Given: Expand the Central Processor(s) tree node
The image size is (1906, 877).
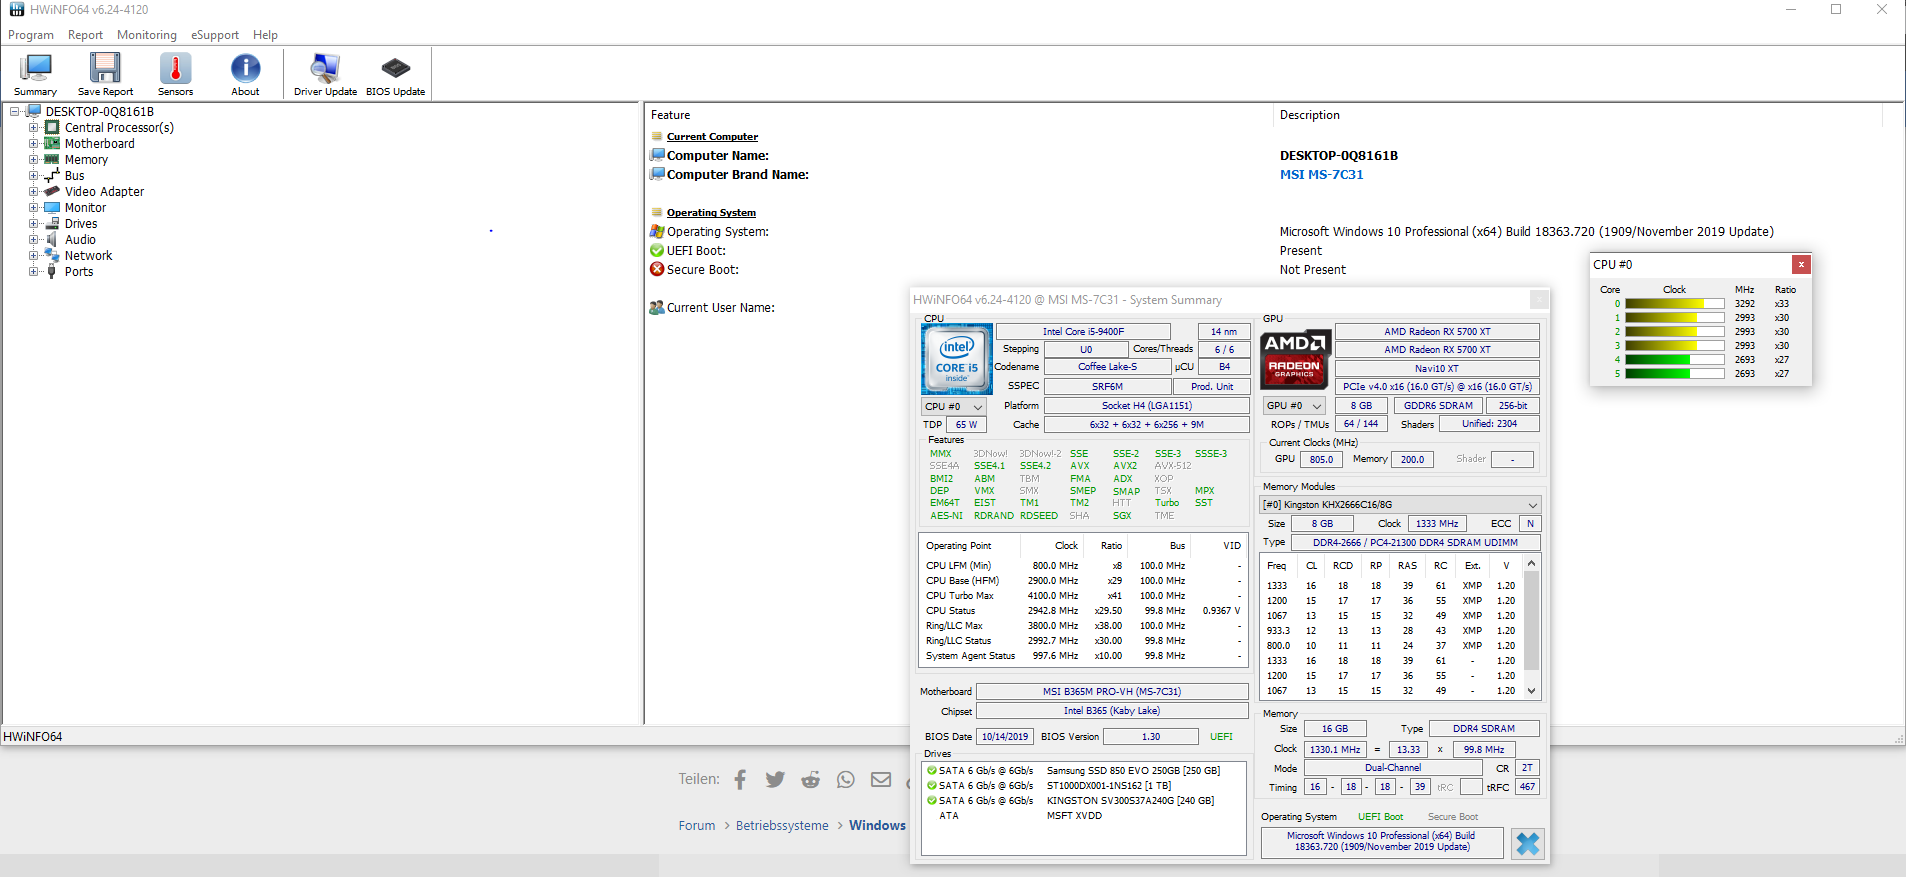Looking at the screenshot, I should point(33,128).
